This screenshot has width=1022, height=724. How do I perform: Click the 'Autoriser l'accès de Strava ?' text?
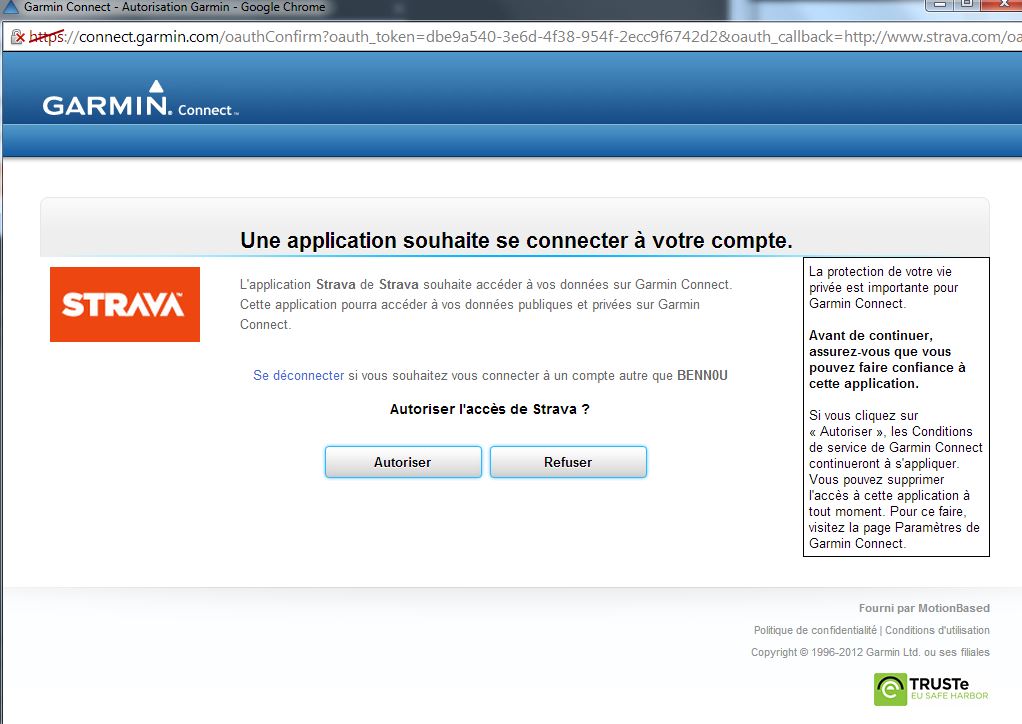point(489,409)
